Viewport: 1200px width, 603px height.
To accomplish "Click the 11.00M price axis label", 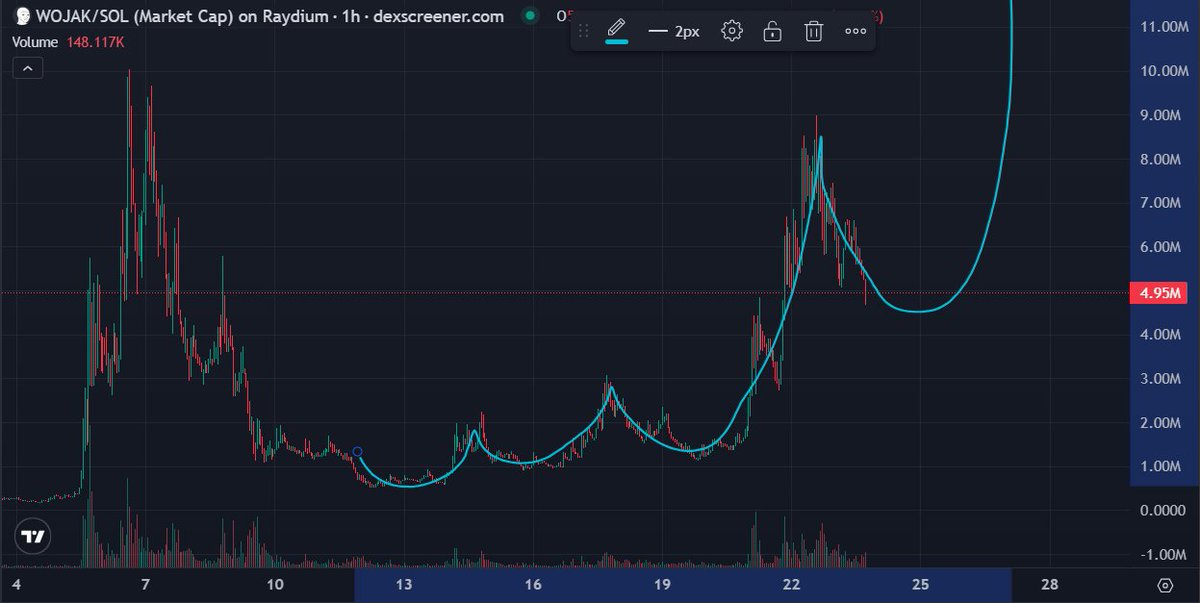I will (1166, 27).
